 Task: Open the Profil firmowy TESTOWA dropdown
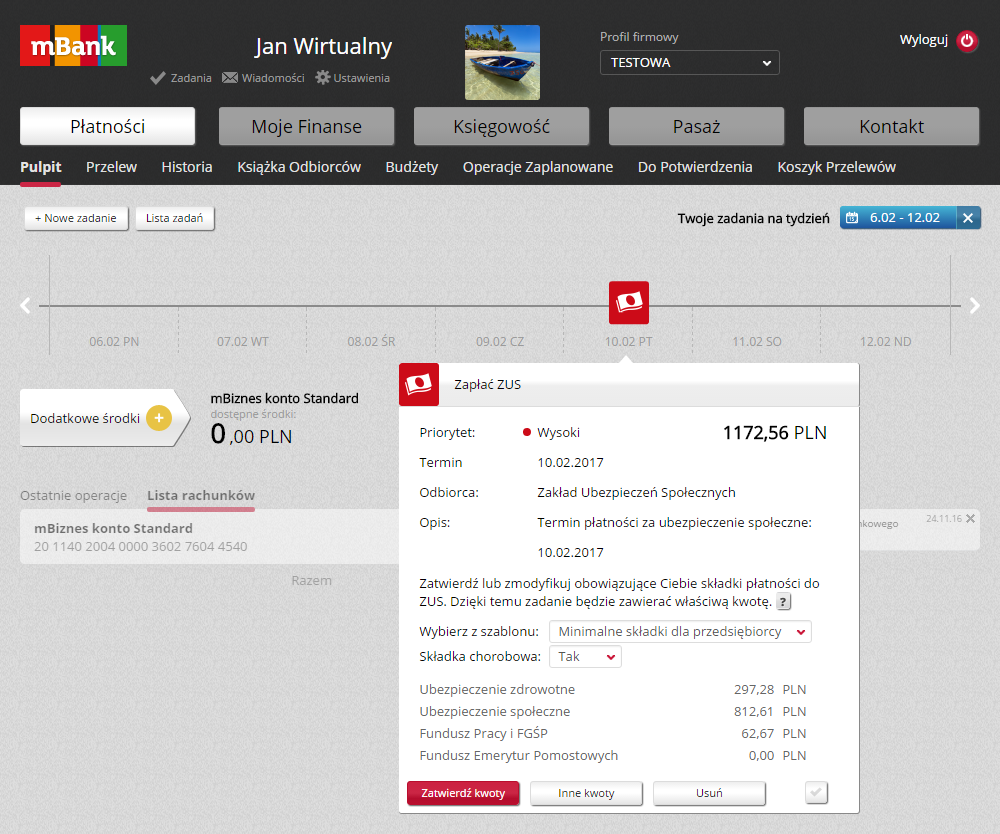point(689,62)
